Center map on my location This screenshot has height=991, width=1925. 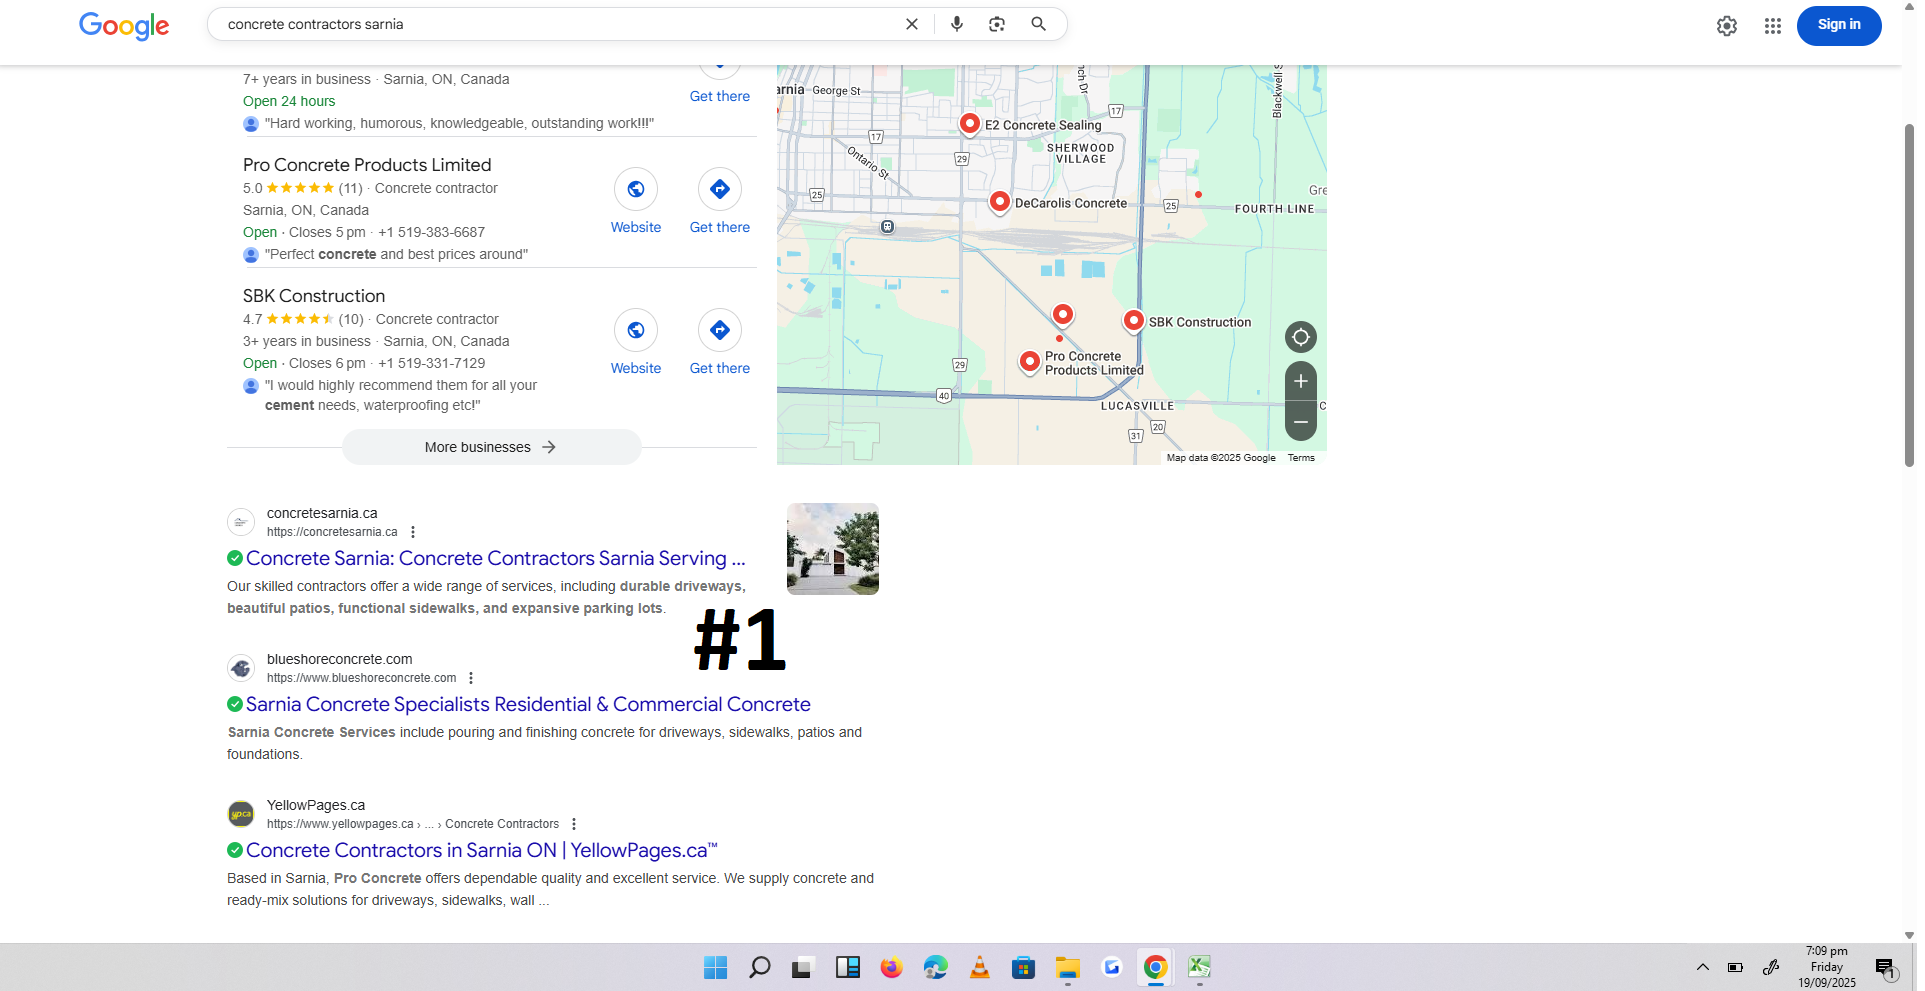point(1301,337)
